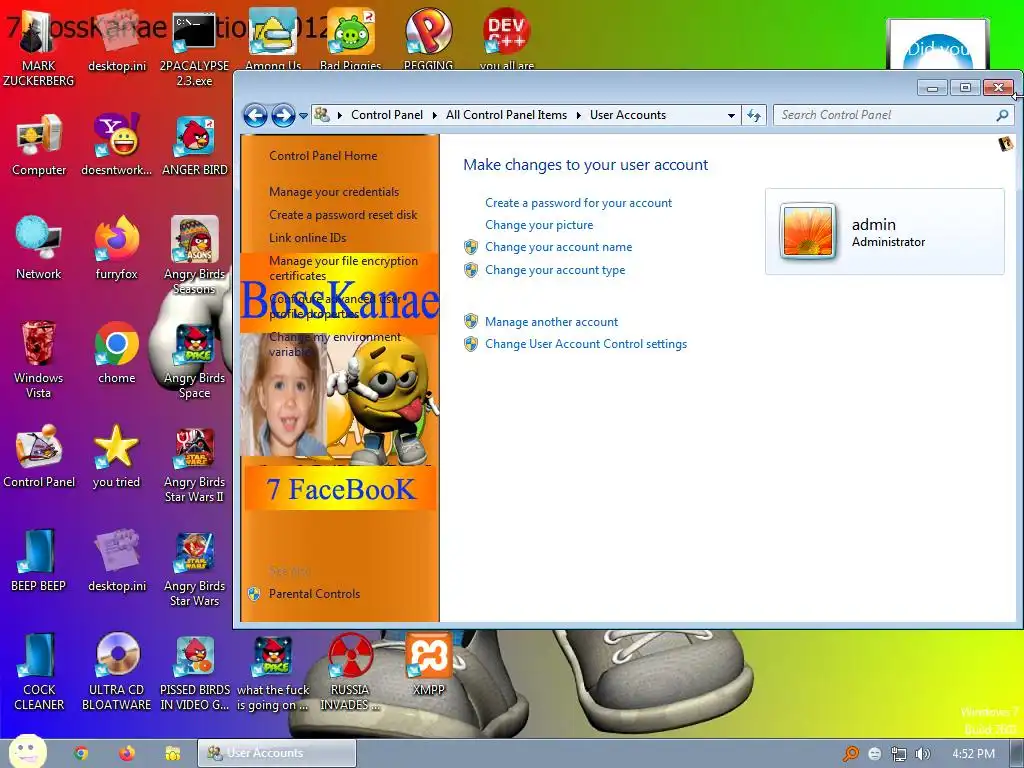Select the ANGER BIRD desktop icon

click(195, 144)
